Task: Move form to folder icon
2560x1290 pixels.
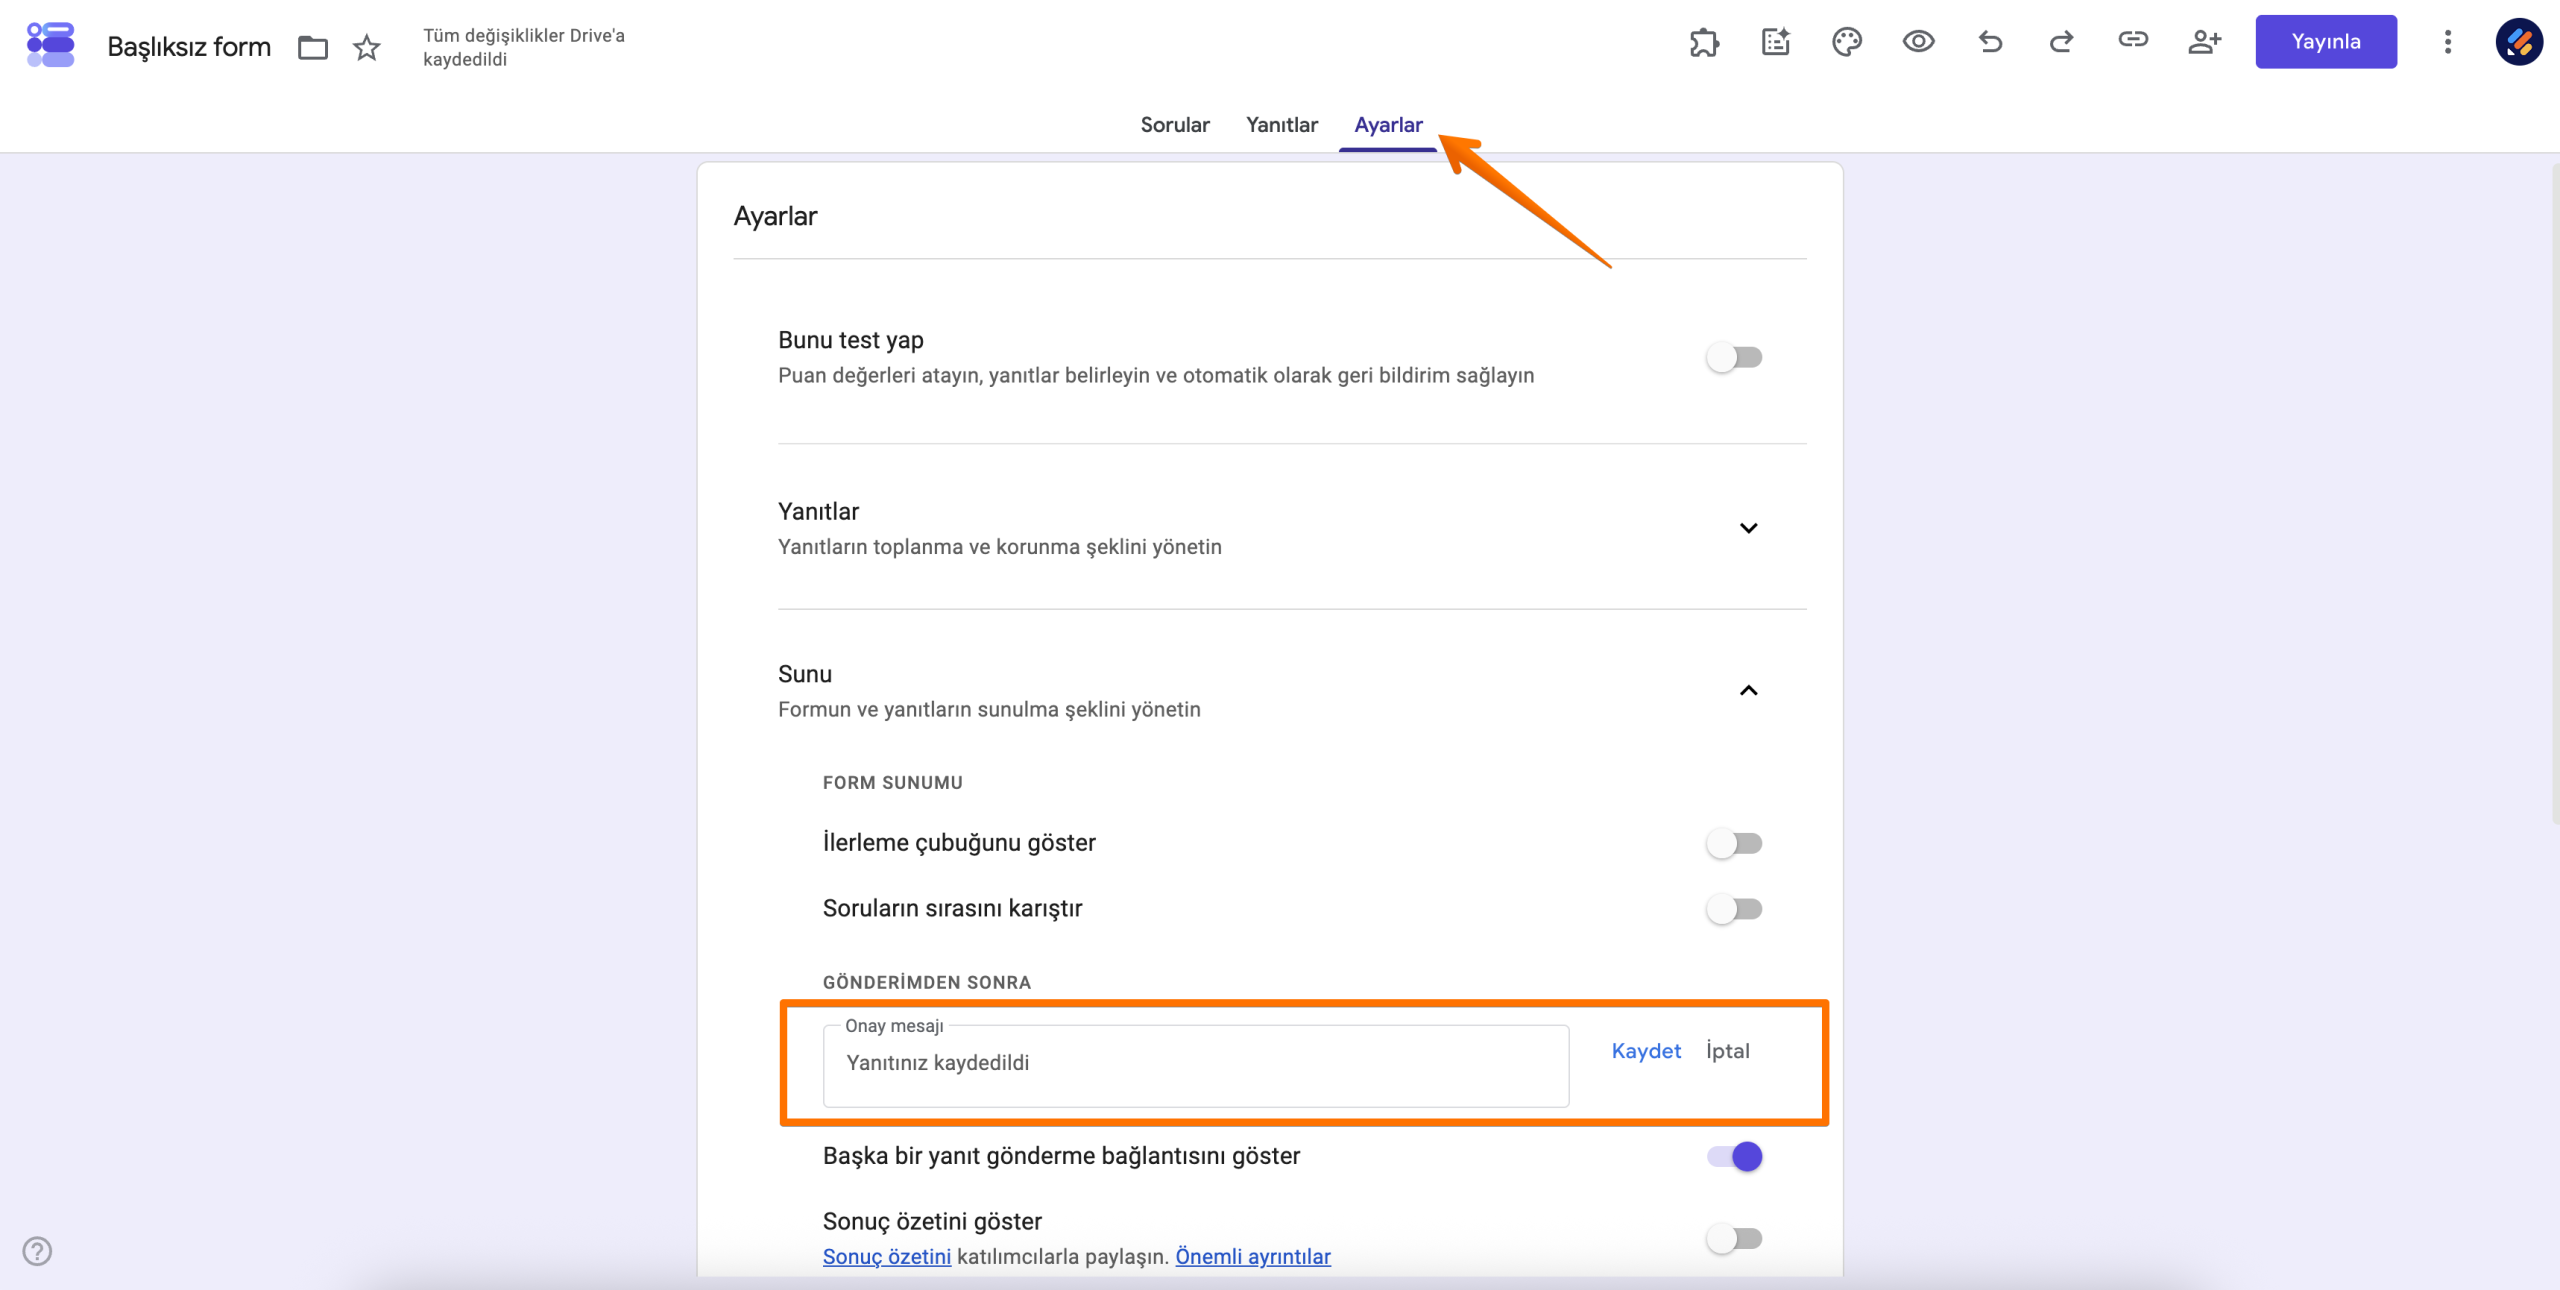Action: click(x=313, y=47)
